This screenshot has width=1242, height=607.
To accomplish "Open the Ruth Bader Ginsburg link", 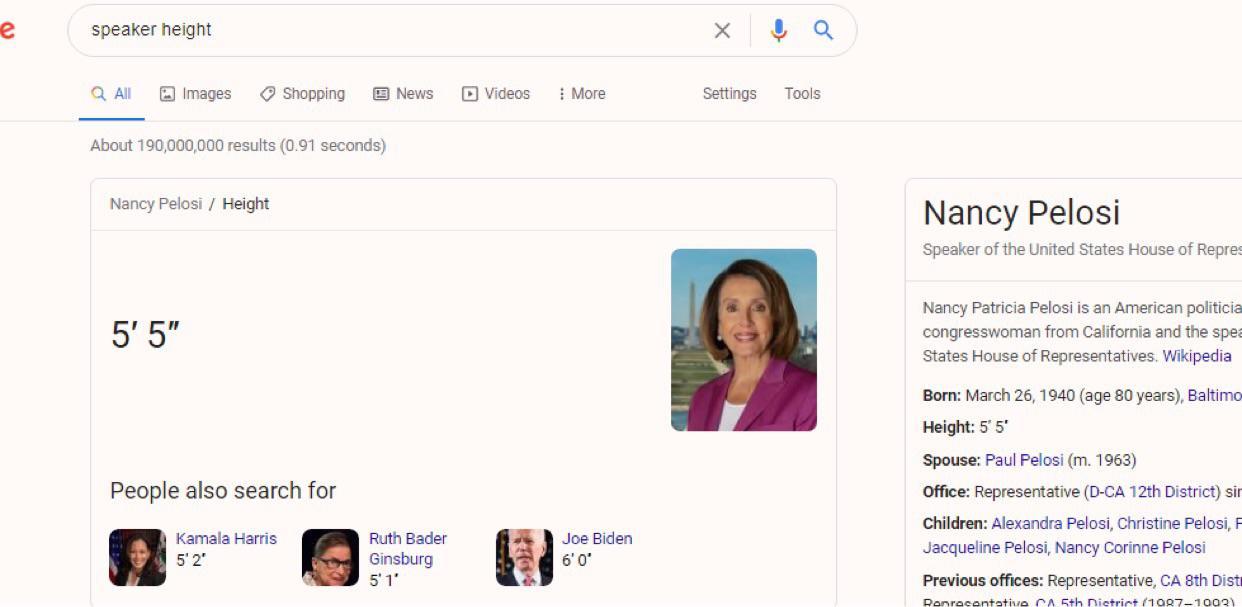I will click(407, 548).
